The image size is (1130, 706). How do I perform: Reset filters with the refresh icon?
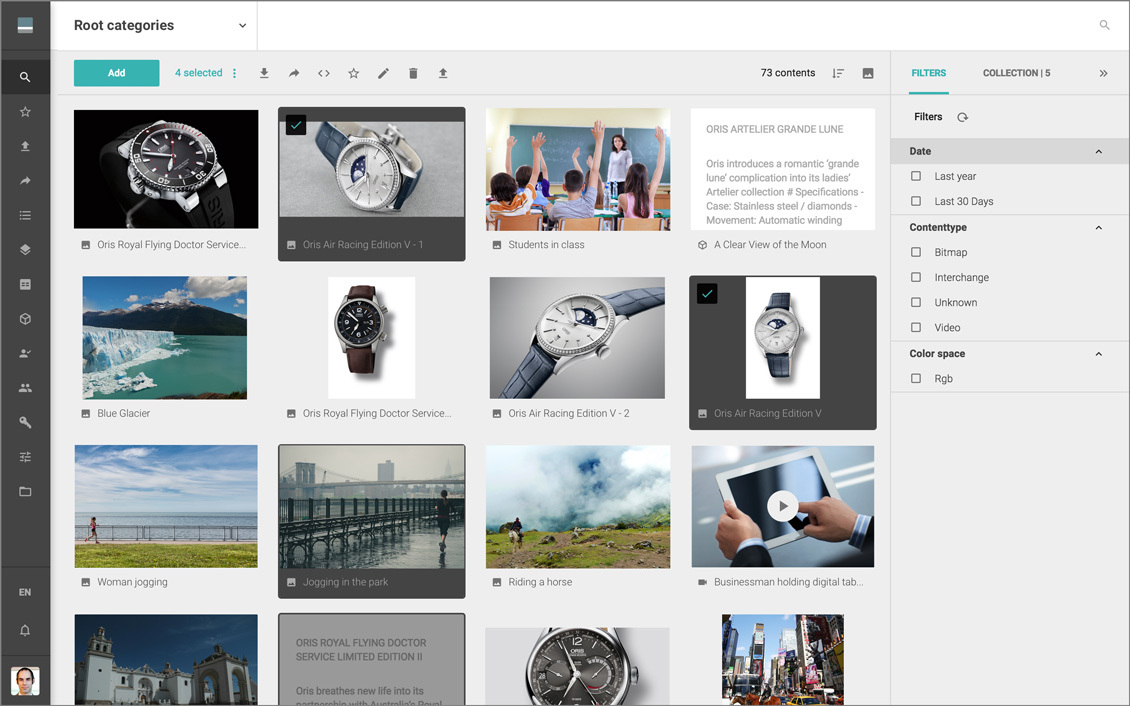click(x=963, y=117)
